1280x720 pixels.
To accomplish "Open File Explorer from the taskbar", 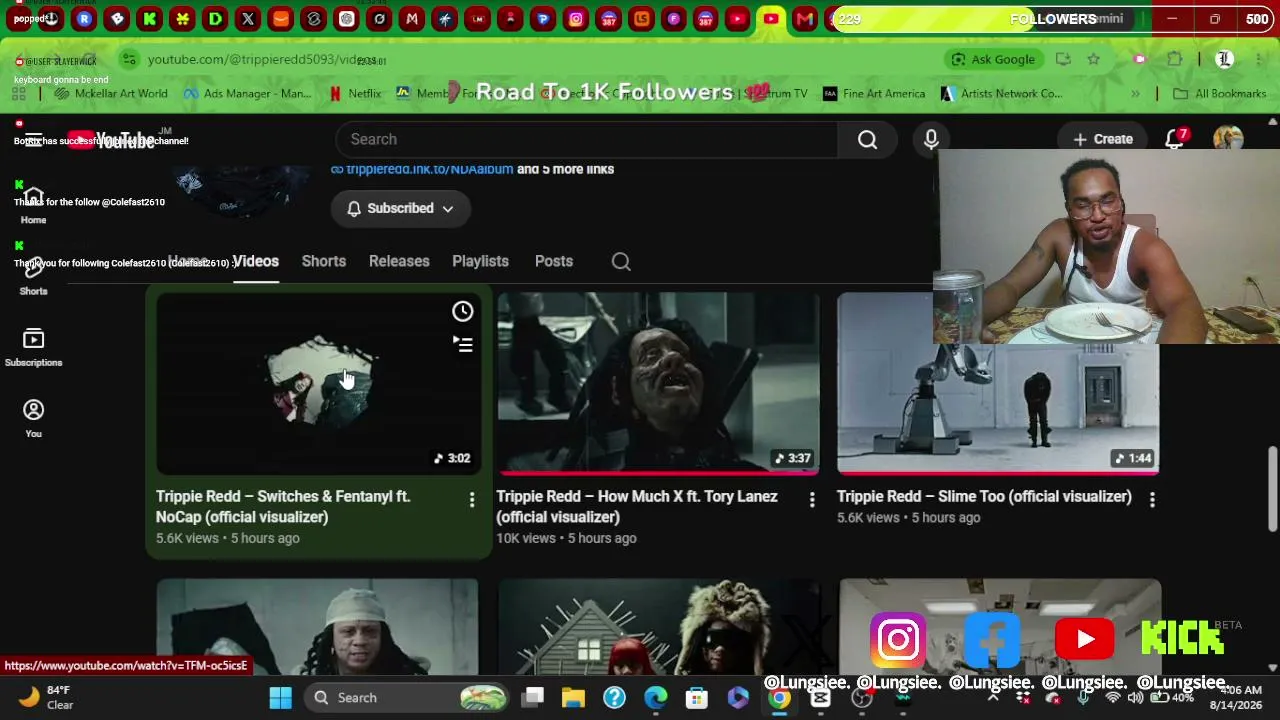I will click(573, 697).
